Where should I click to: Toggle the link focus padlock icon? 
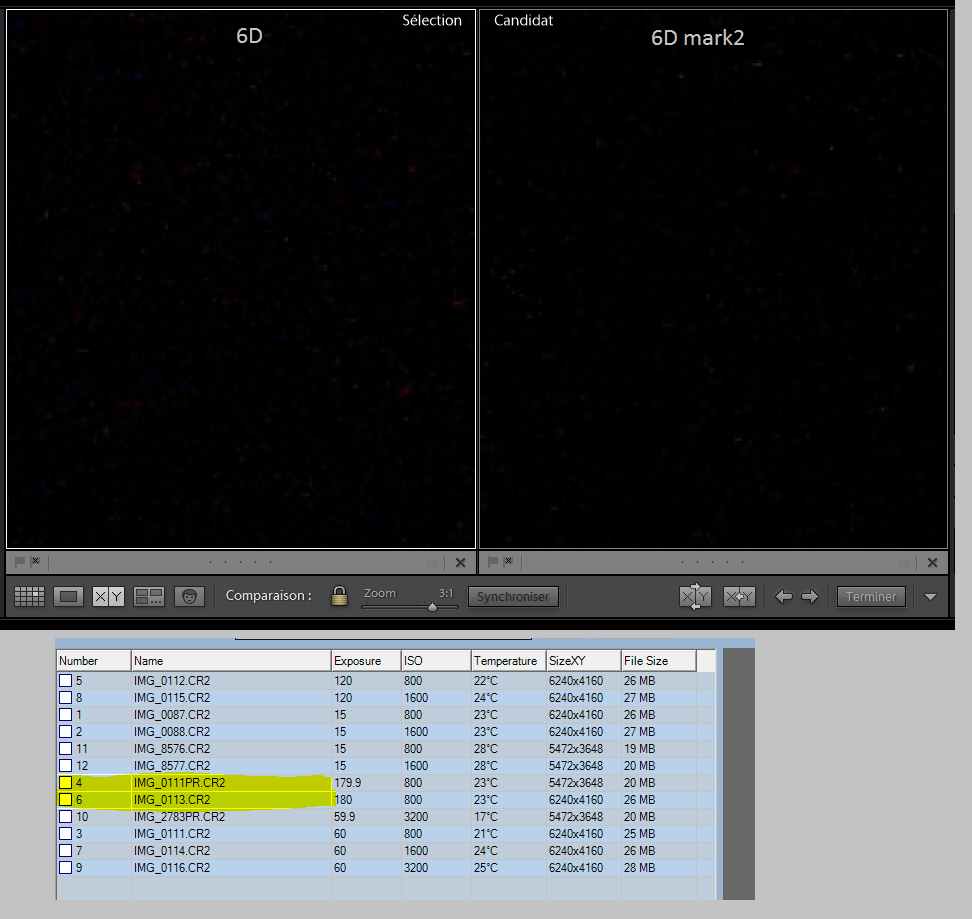[x=339, y=596]
